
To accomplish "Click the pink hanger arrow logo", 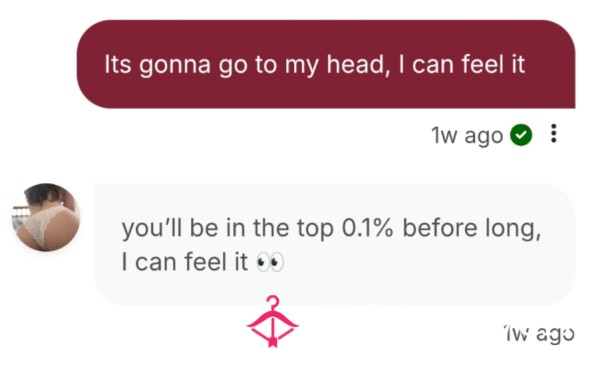I will (x=272, y=321).
